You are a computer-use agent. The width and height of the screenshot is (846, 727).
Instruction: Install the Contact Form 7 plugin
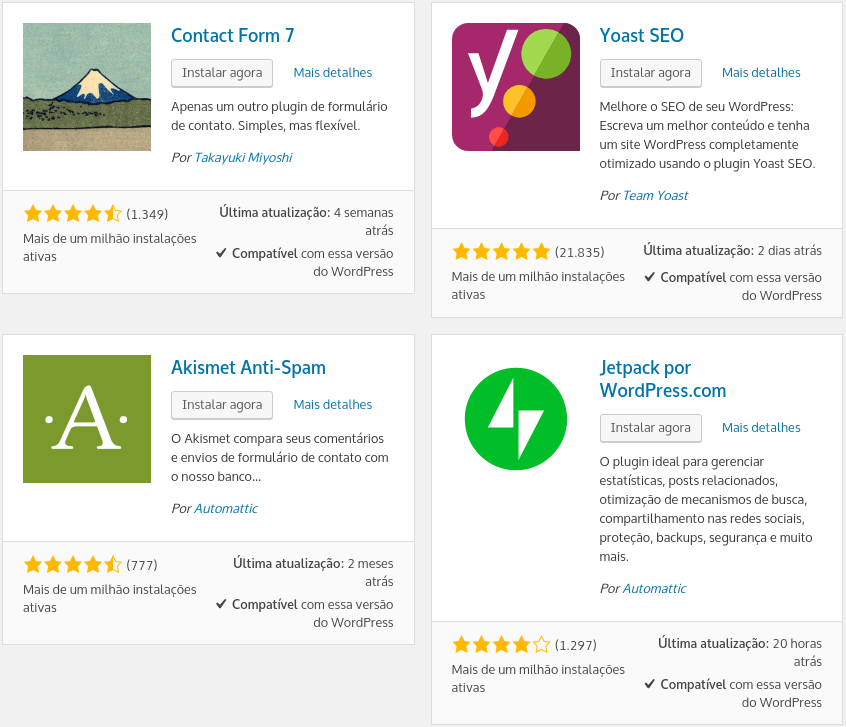221,73
